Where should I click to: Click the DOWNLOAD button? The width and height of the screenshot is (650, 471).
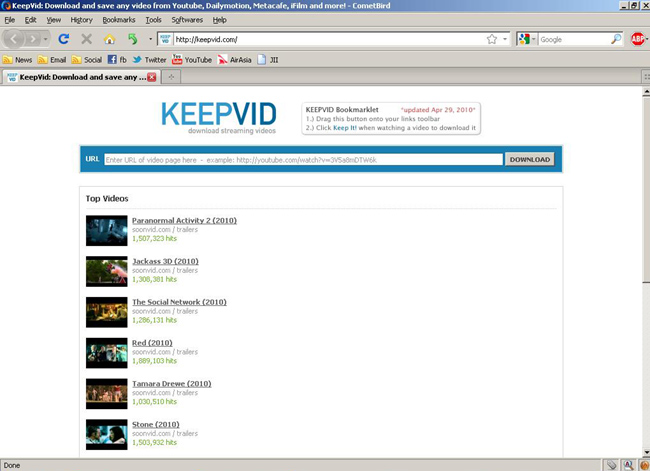529,160
